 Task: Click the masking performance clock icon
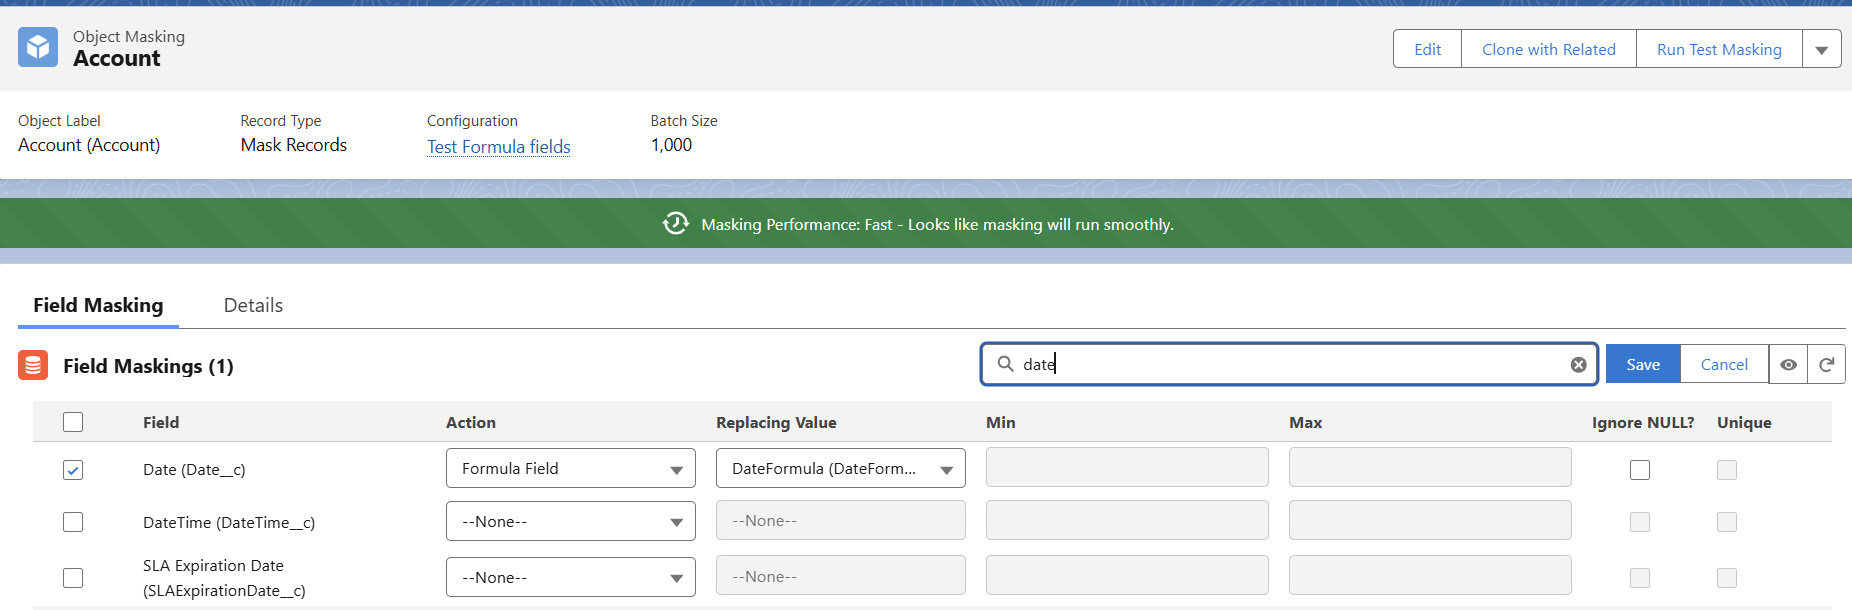[676, 224]
